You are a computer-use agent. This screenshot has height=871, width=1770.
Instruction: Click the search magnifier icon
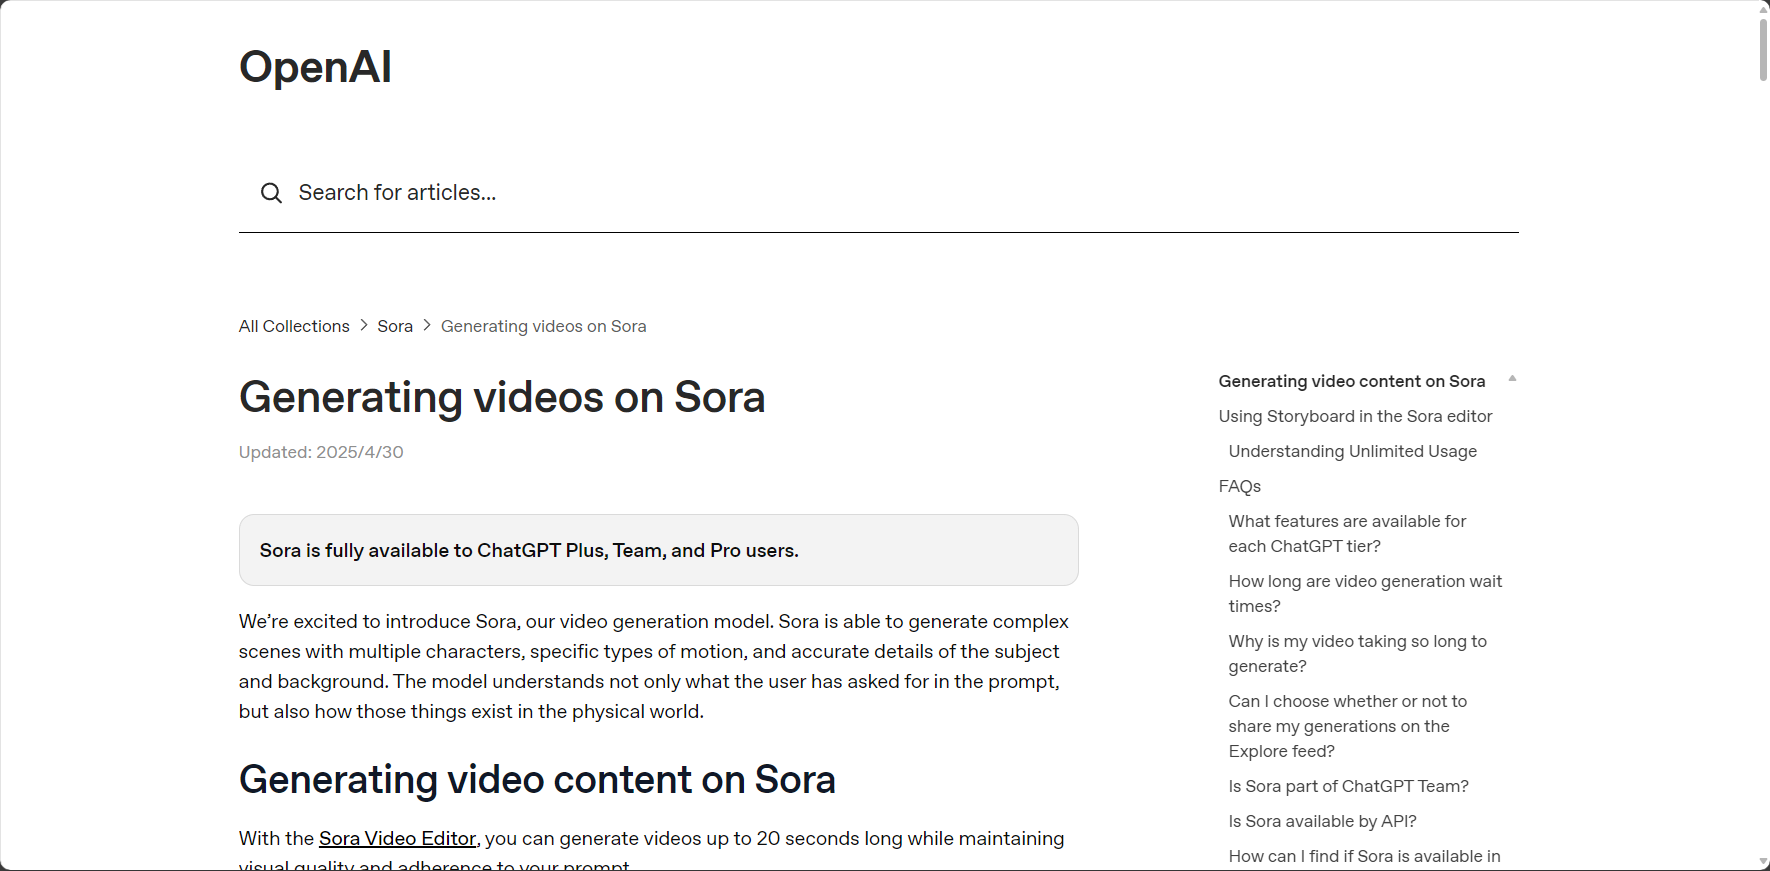tap(271, 193)
